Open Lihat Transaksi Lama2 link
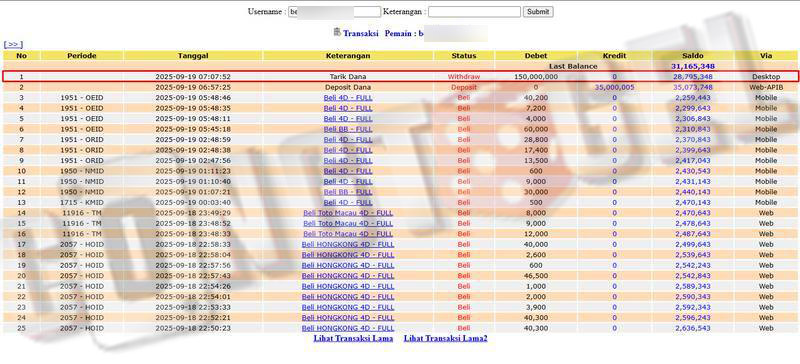Image resolution: width=800 pixels, height=364 pixels. coord(445,338)
